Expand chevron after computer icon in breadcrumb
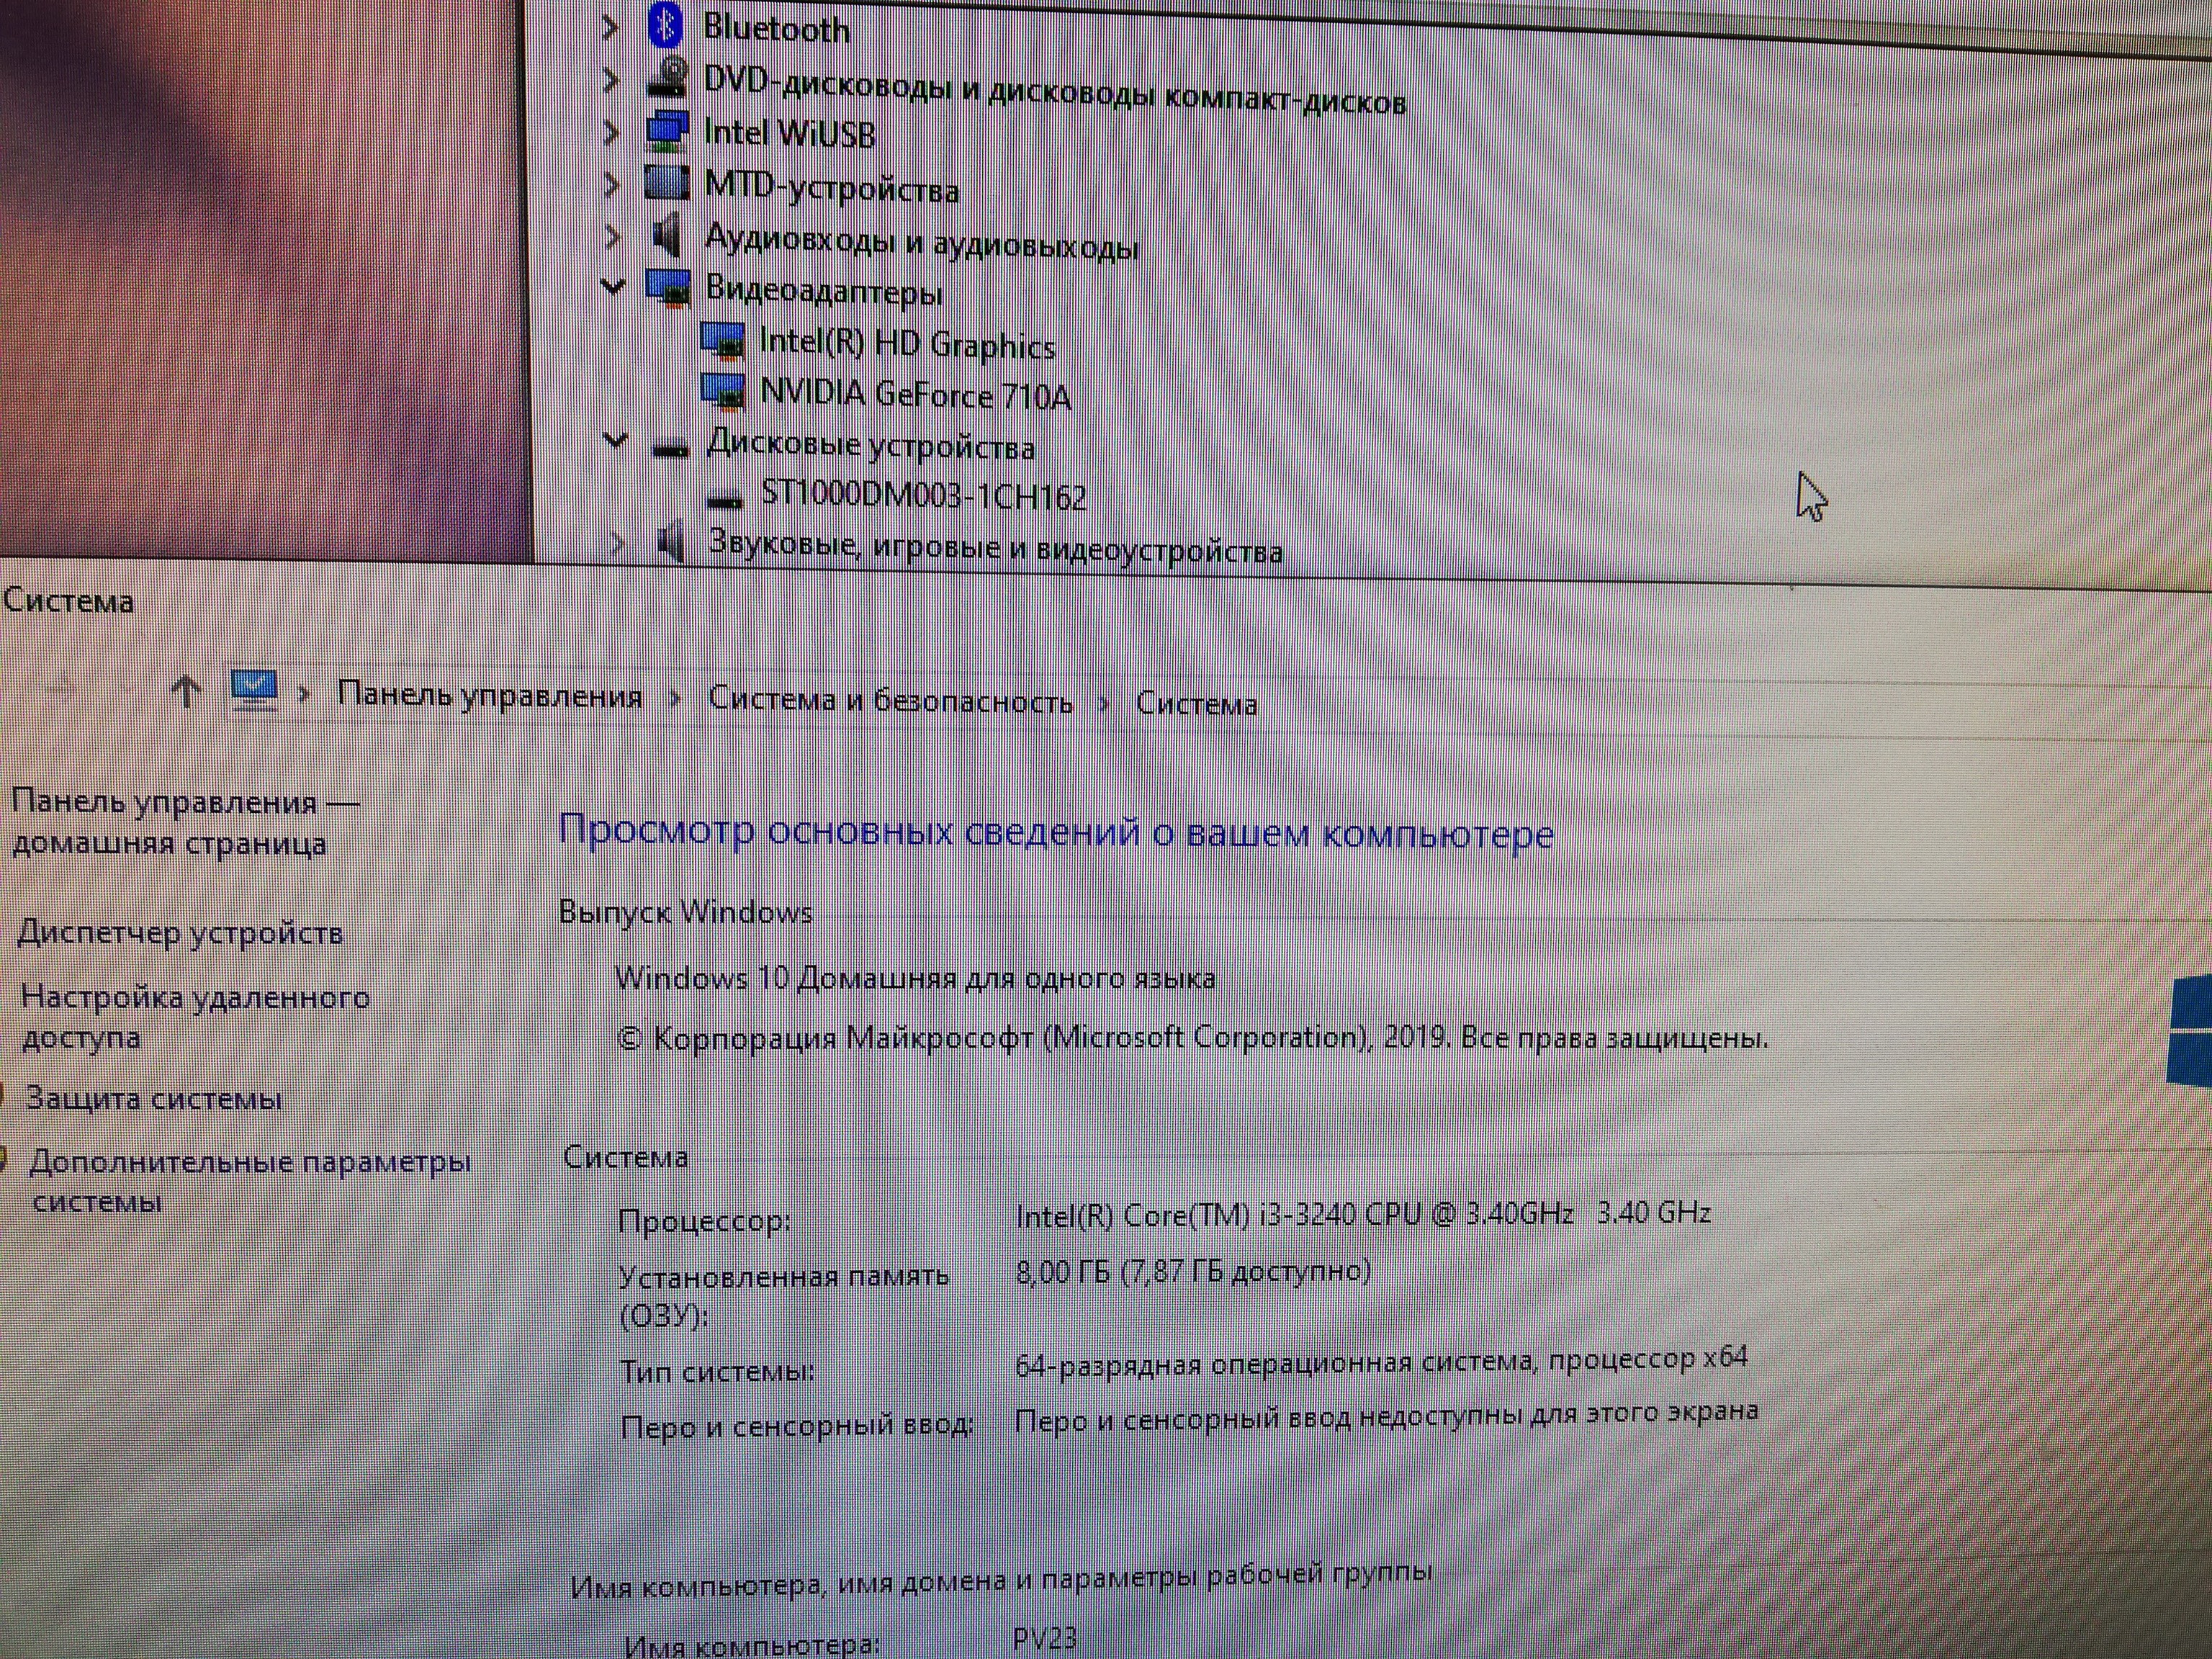This screenshot has height=1659, width=2212. tap(304, 694)
